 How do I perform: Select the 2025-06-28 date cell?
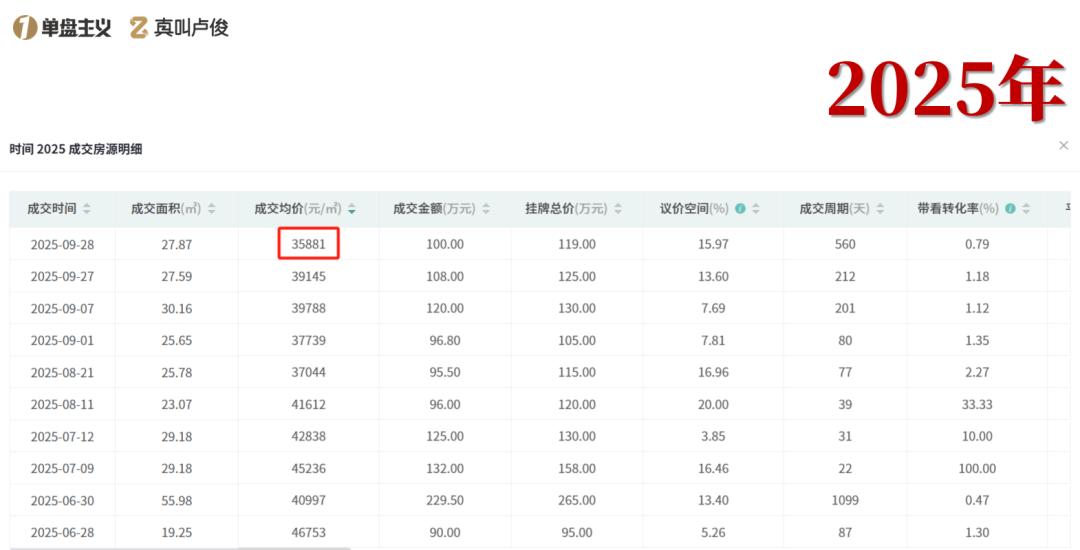[x=62, y=533]
